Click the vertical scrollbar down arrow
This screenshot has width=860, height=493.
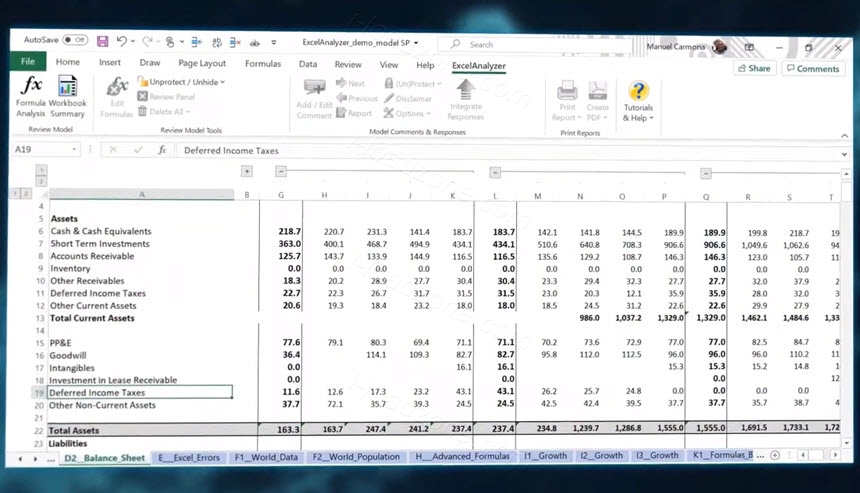point(846,443)
